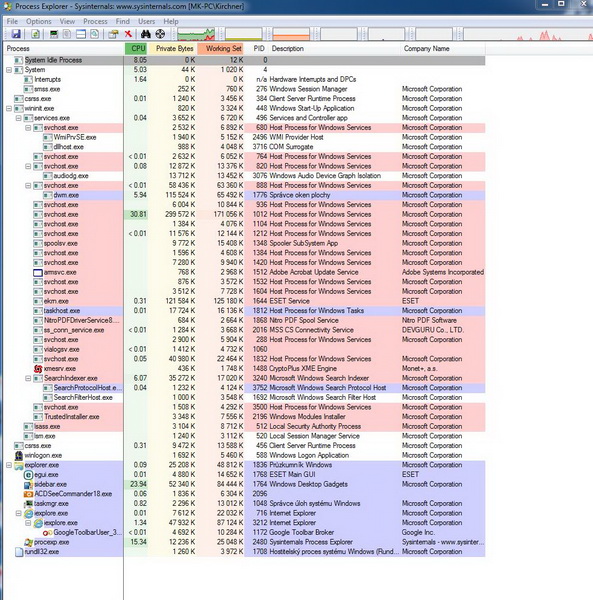
Task: Click the procexp.exe process icon
Action: click(28, 542)
